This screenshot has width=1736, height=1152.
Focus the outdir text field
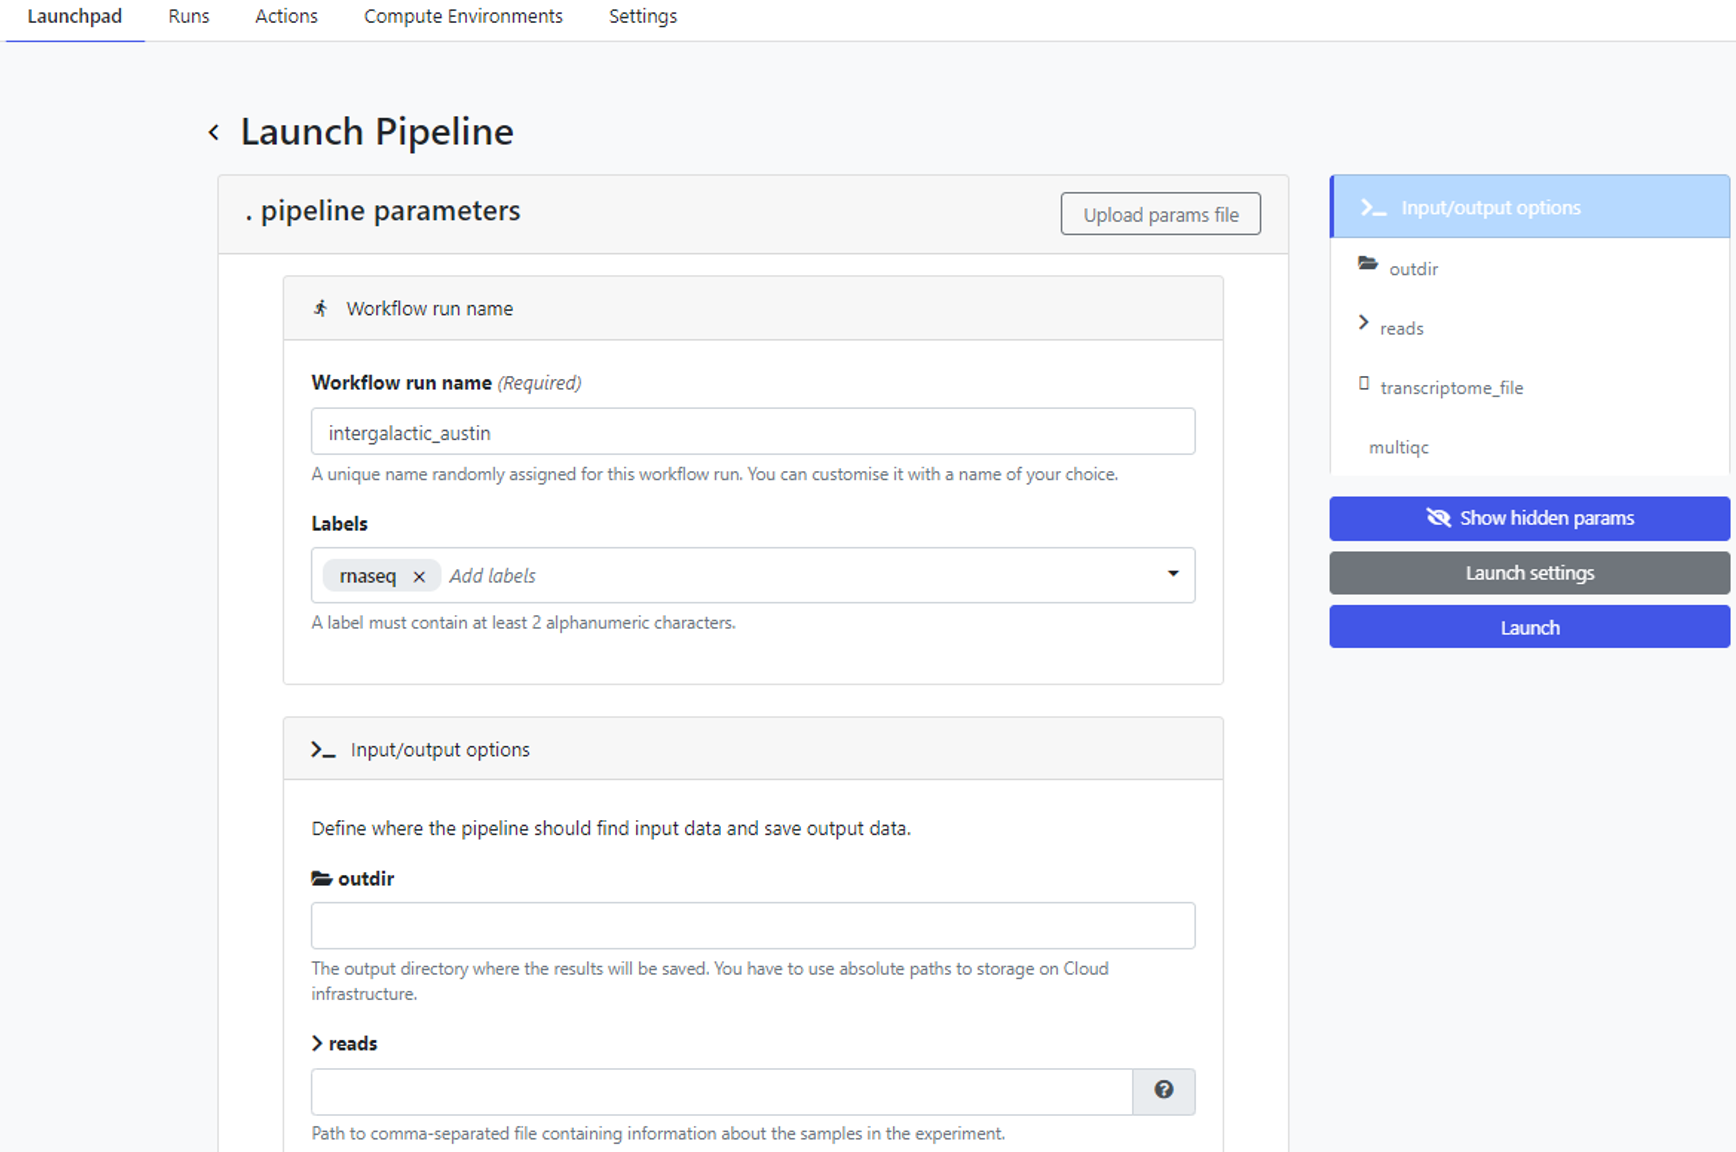tap(752, 926)
